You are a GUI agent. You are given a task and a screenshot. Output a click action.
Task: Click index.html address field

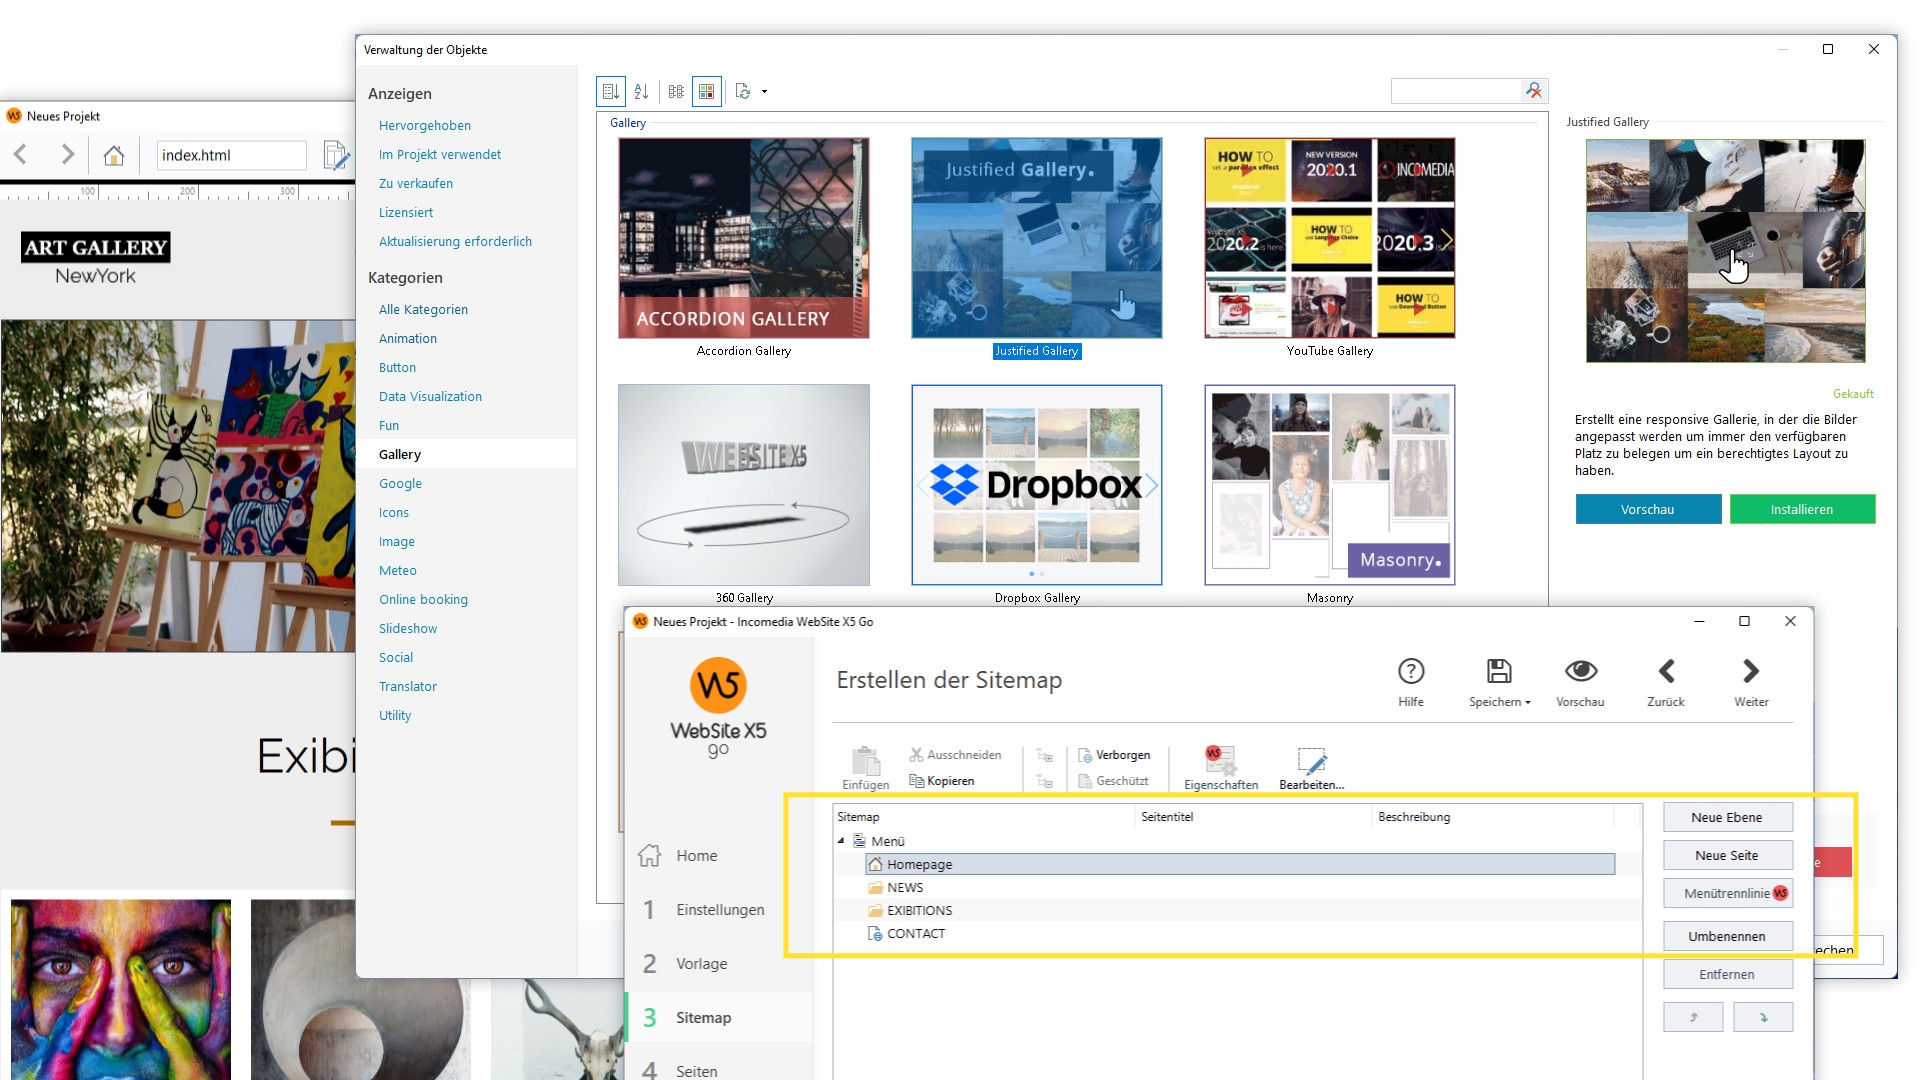pyautogui.click(x=231, y=155)
